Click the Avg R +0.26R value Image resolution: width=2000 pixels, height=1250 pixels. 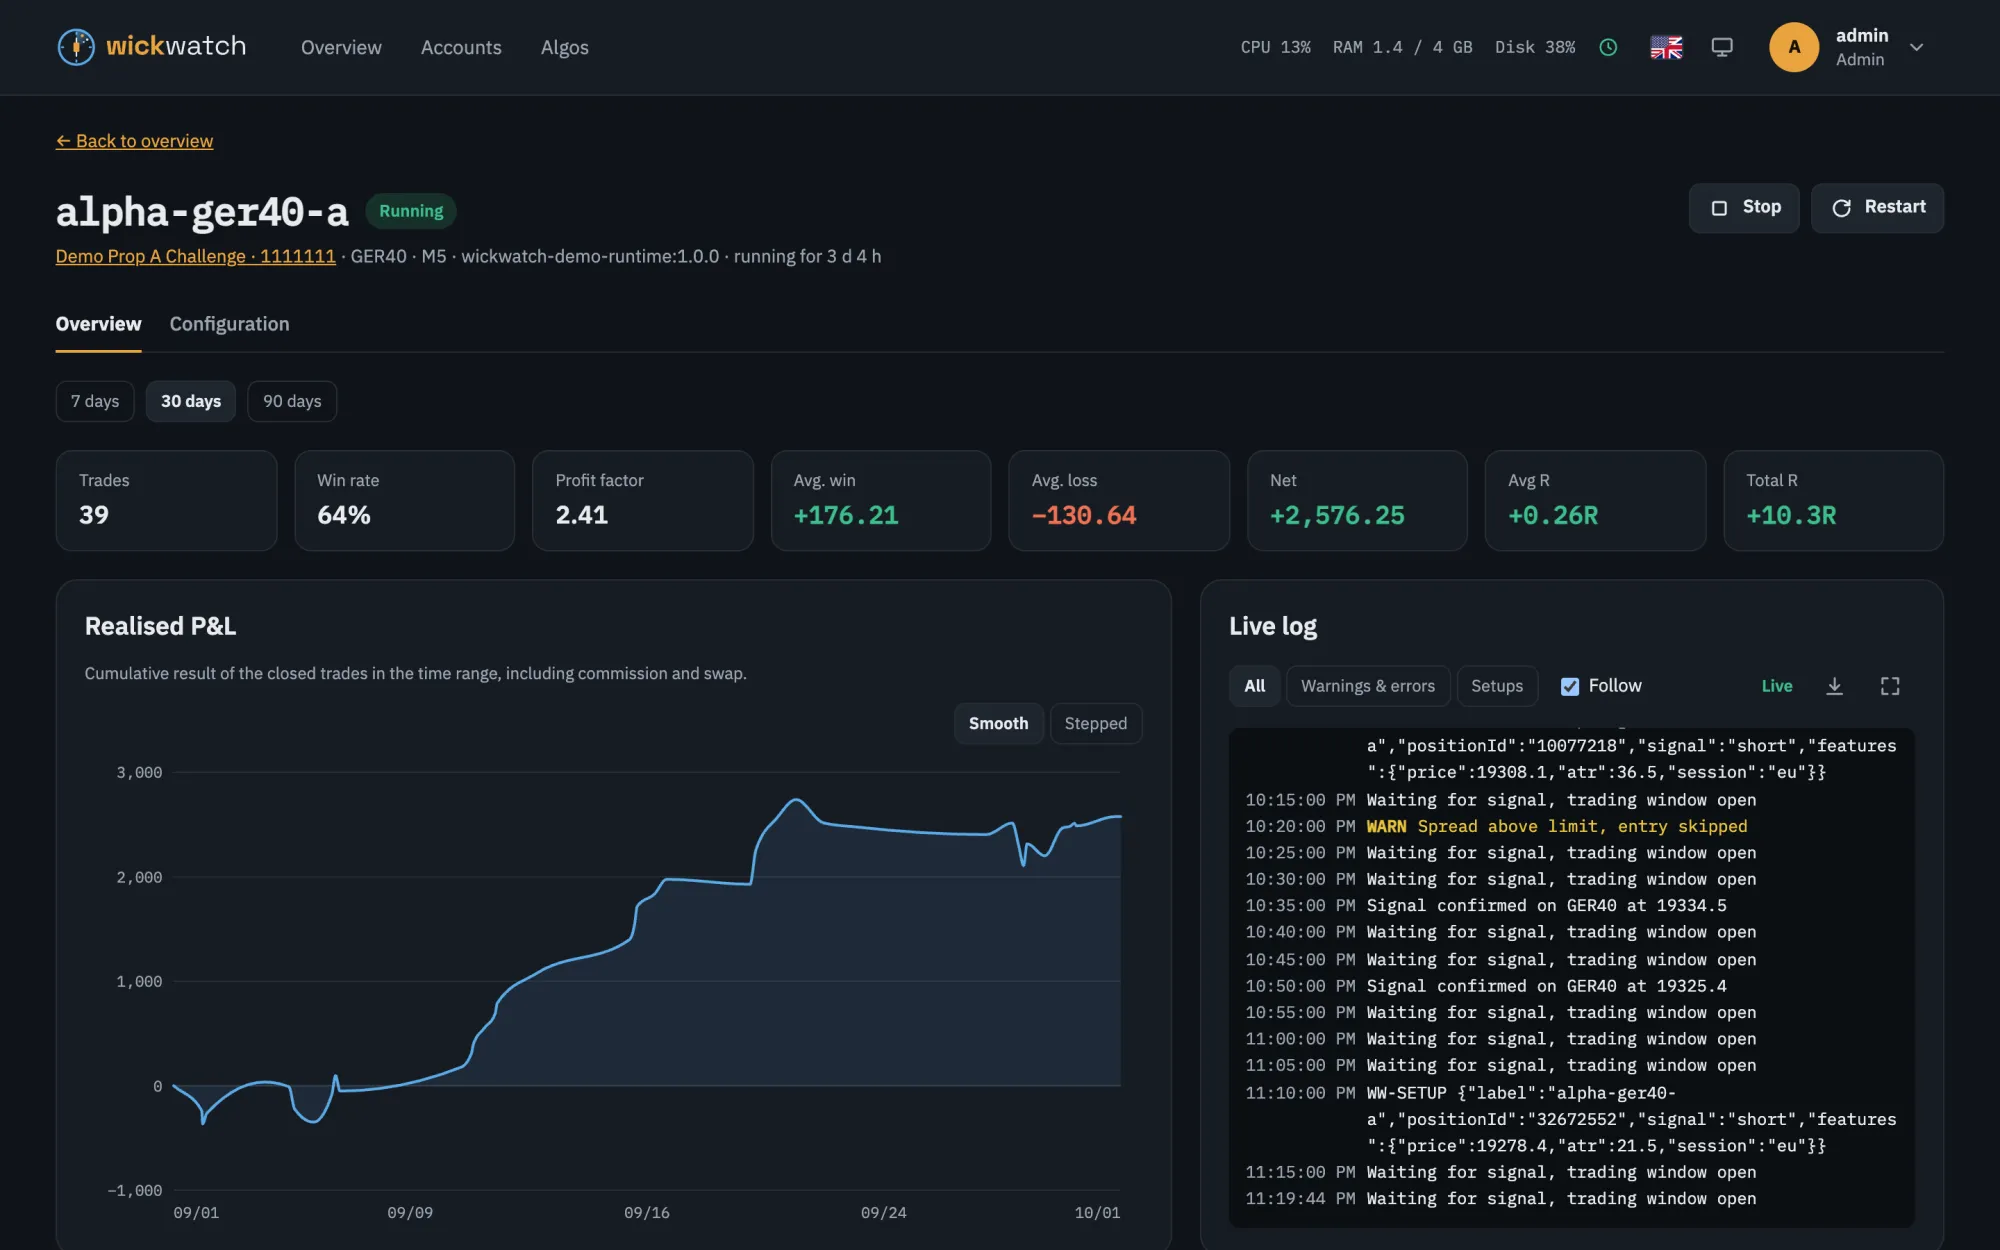coord(1553,515)
